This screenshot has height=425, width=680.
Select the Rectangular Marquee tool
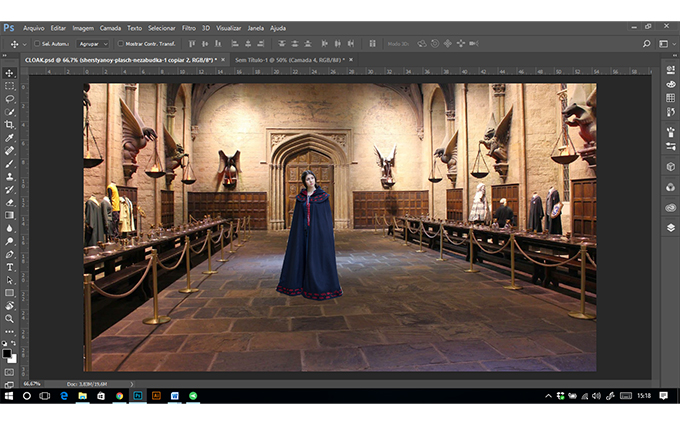9,86
